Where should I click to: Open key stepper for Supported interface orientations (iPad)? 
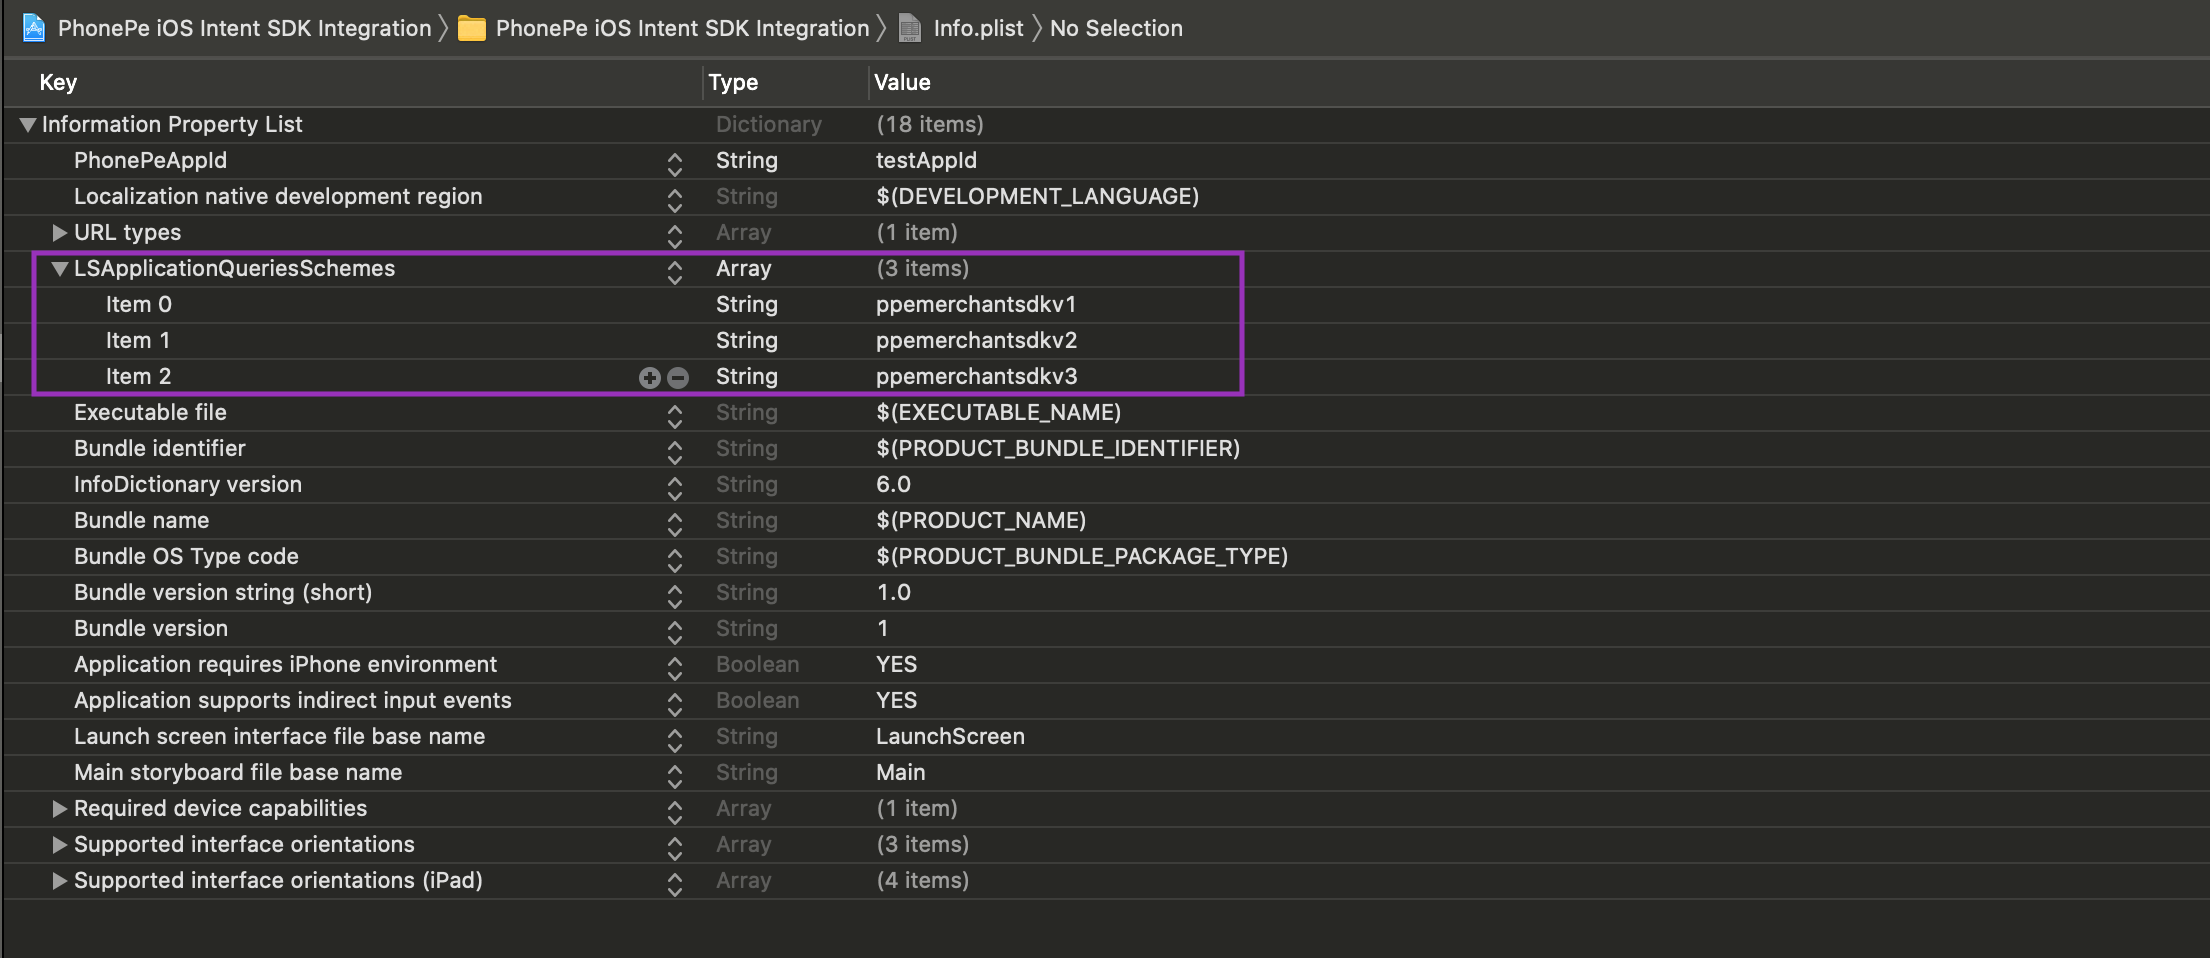675,884
